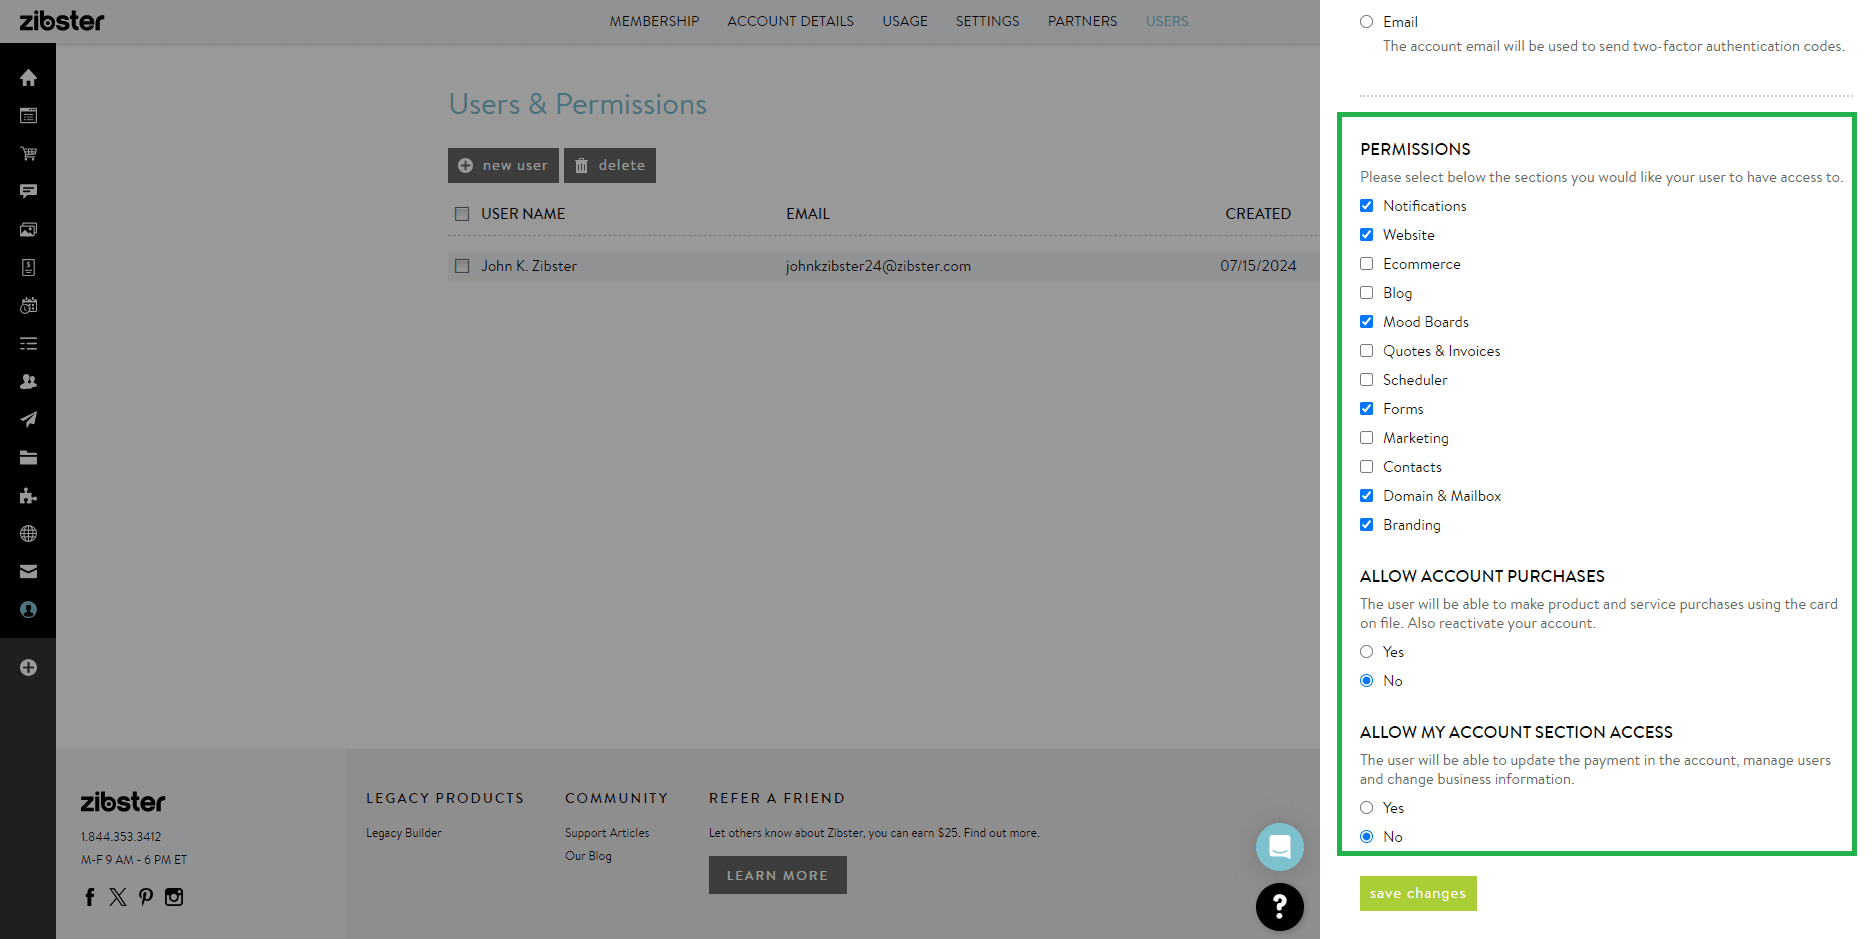The image size is (1876, 939).
Task: Enable the Scheduler permission checkbox
Action: (x=1366, y=380)
